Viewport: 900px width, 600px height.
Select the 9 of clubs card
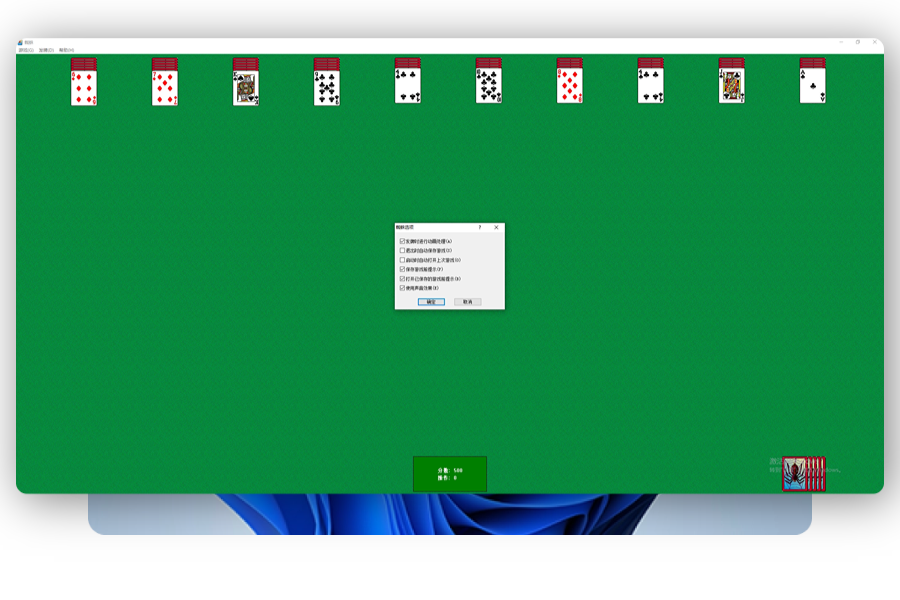click(327, 88)
